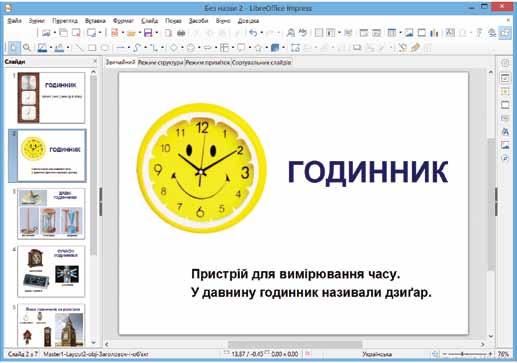The height and width of the screenshot is (363, 517).
Task: Toggle the slide panel using its divider handle
Action: tap(100, 202)
